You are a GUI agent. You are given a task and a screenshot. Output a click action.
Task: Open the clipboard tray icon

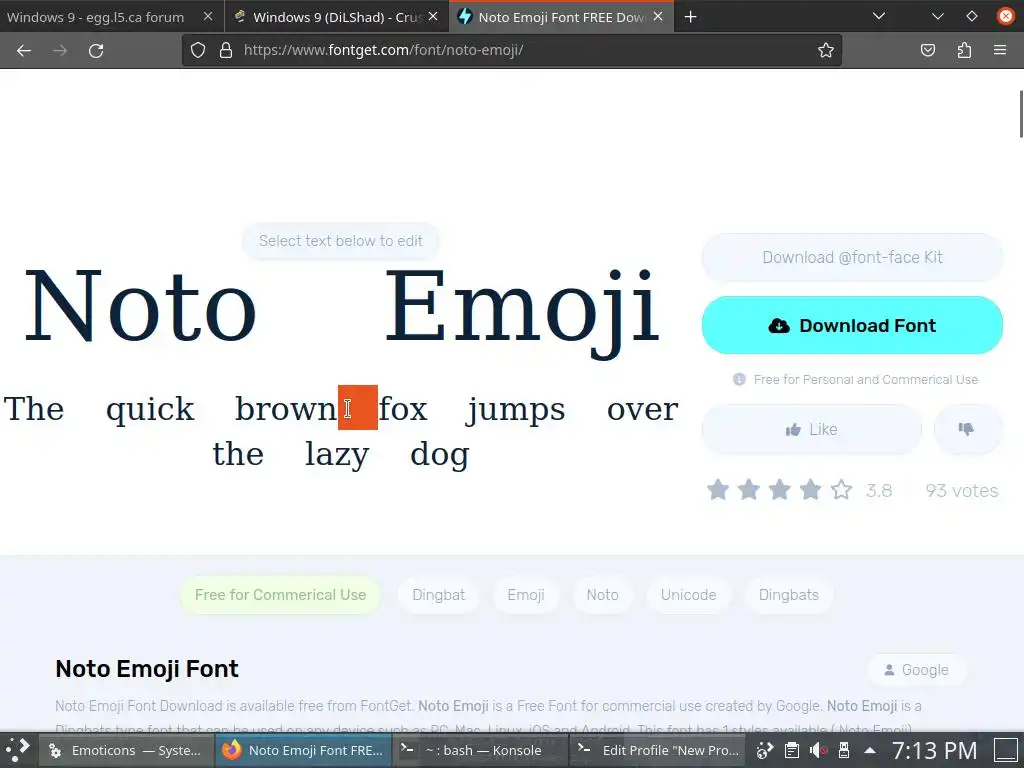792,750
